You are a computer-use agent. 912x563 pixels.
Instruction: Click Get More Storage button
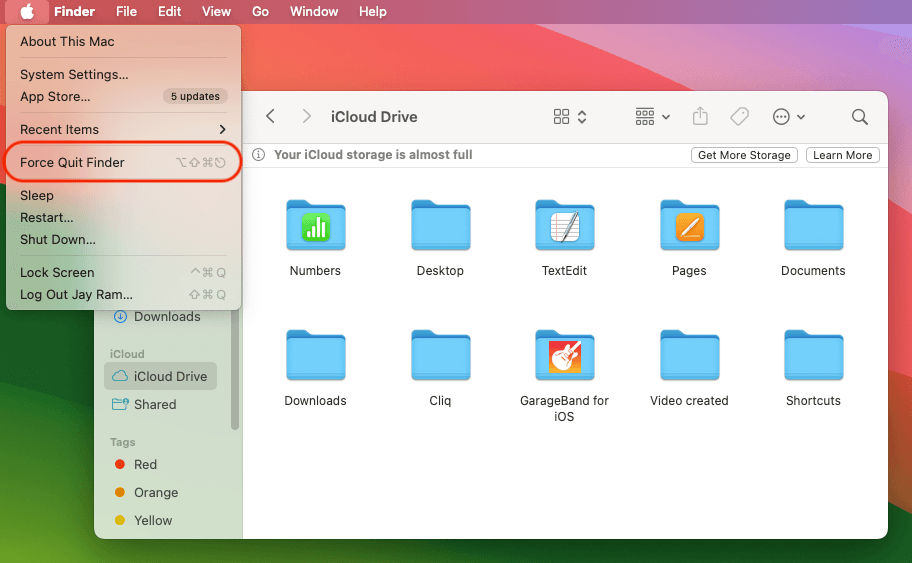click(744, 155)
